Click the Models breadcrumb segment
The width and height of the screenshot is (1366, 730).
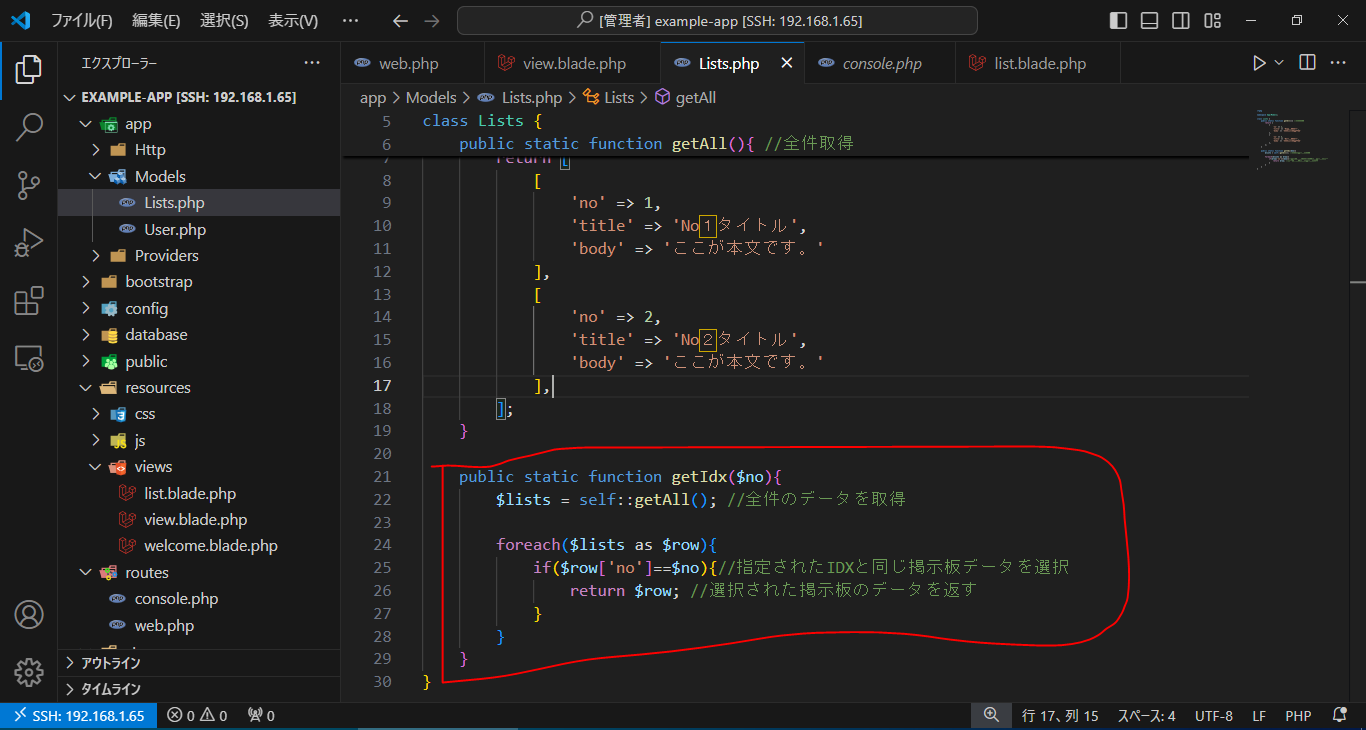[431, 97]
